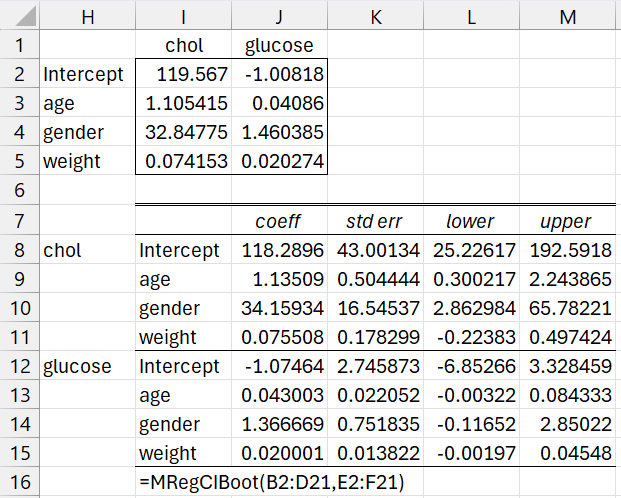Select the cell showing 32.84775

(x=184, y=132)
